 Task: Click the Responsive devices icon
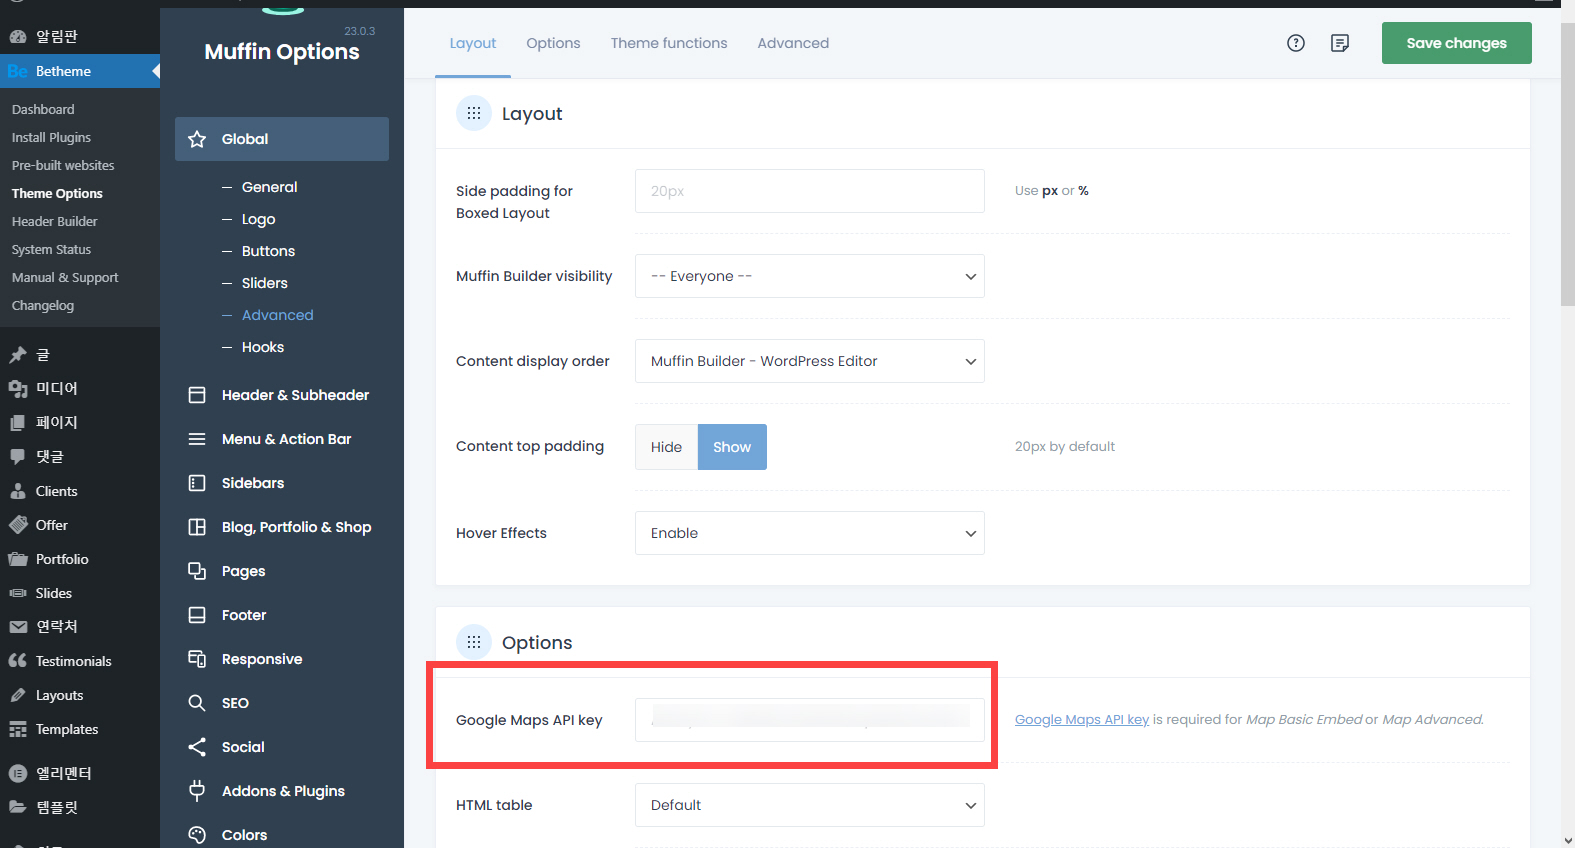tap(197, 659)
